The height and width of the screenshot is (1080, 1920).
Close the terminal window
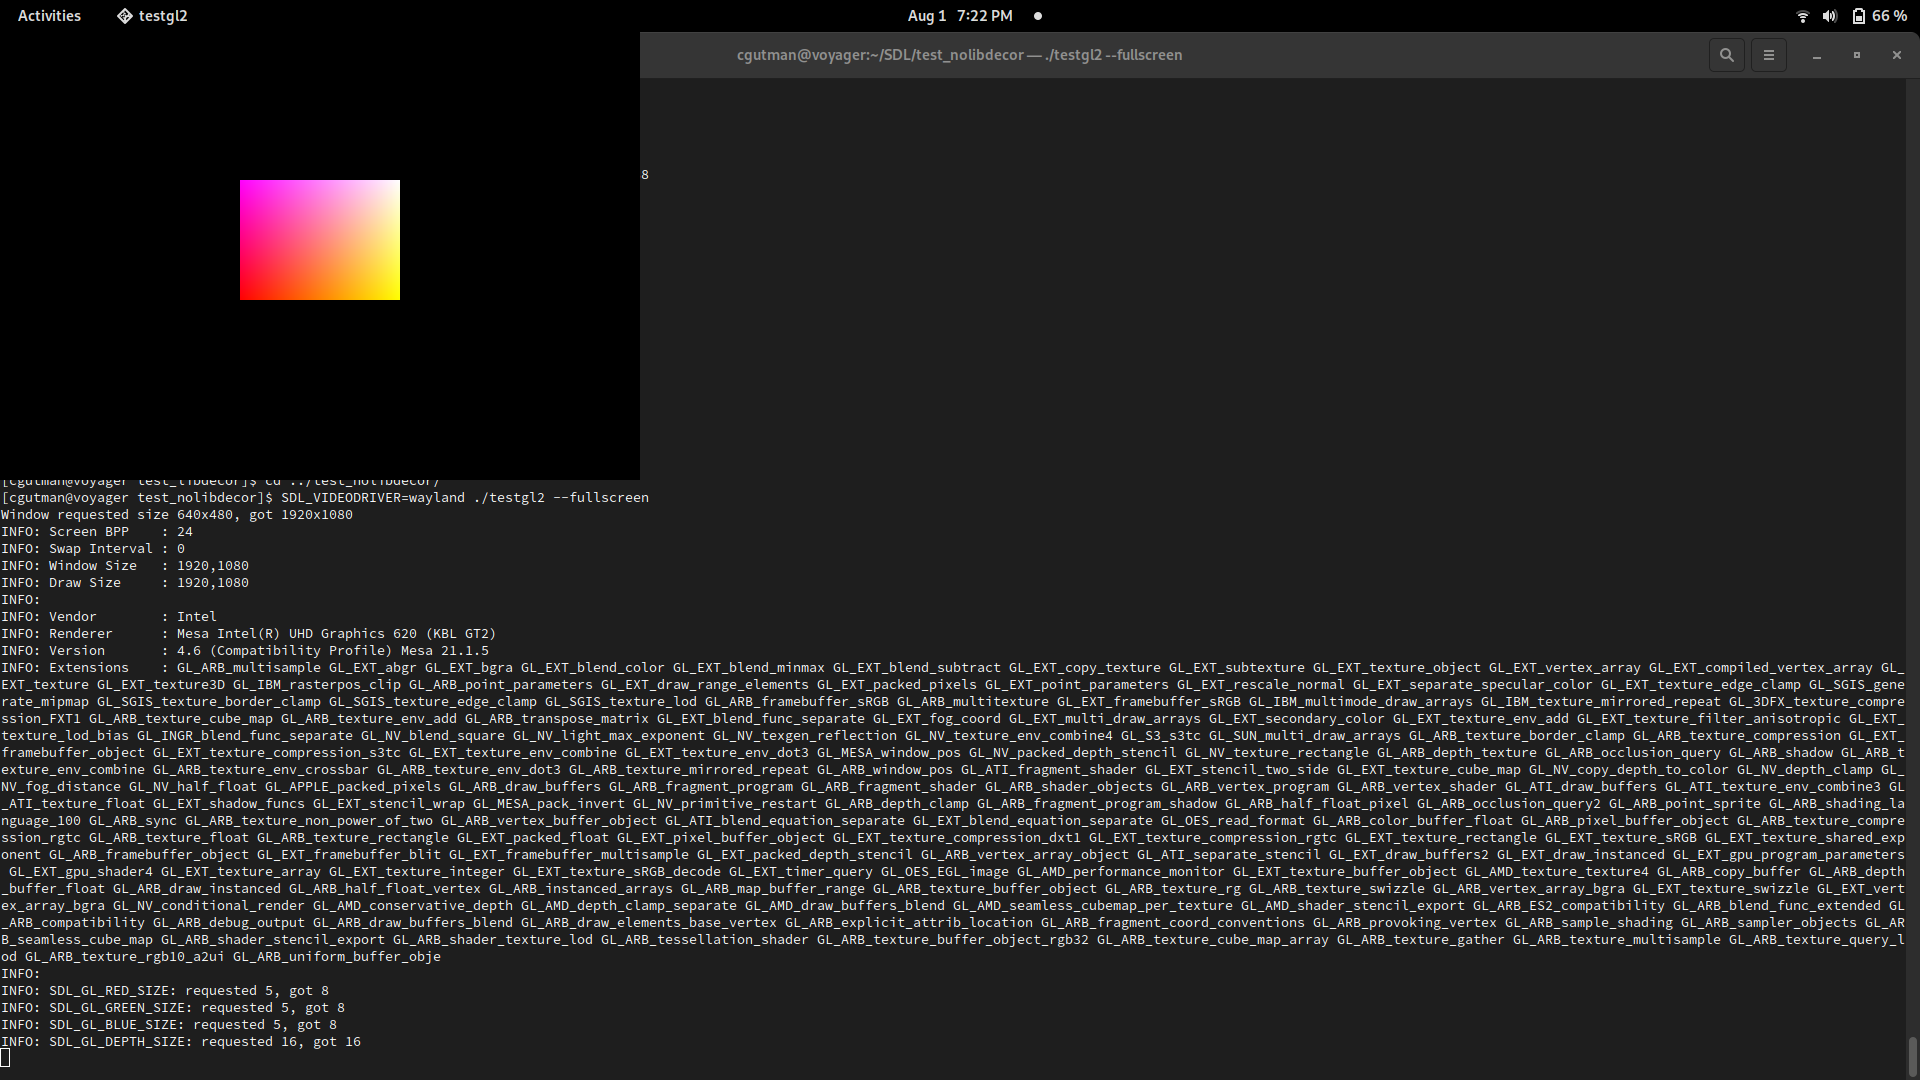pyautogui.click(x=1896, y=55)
